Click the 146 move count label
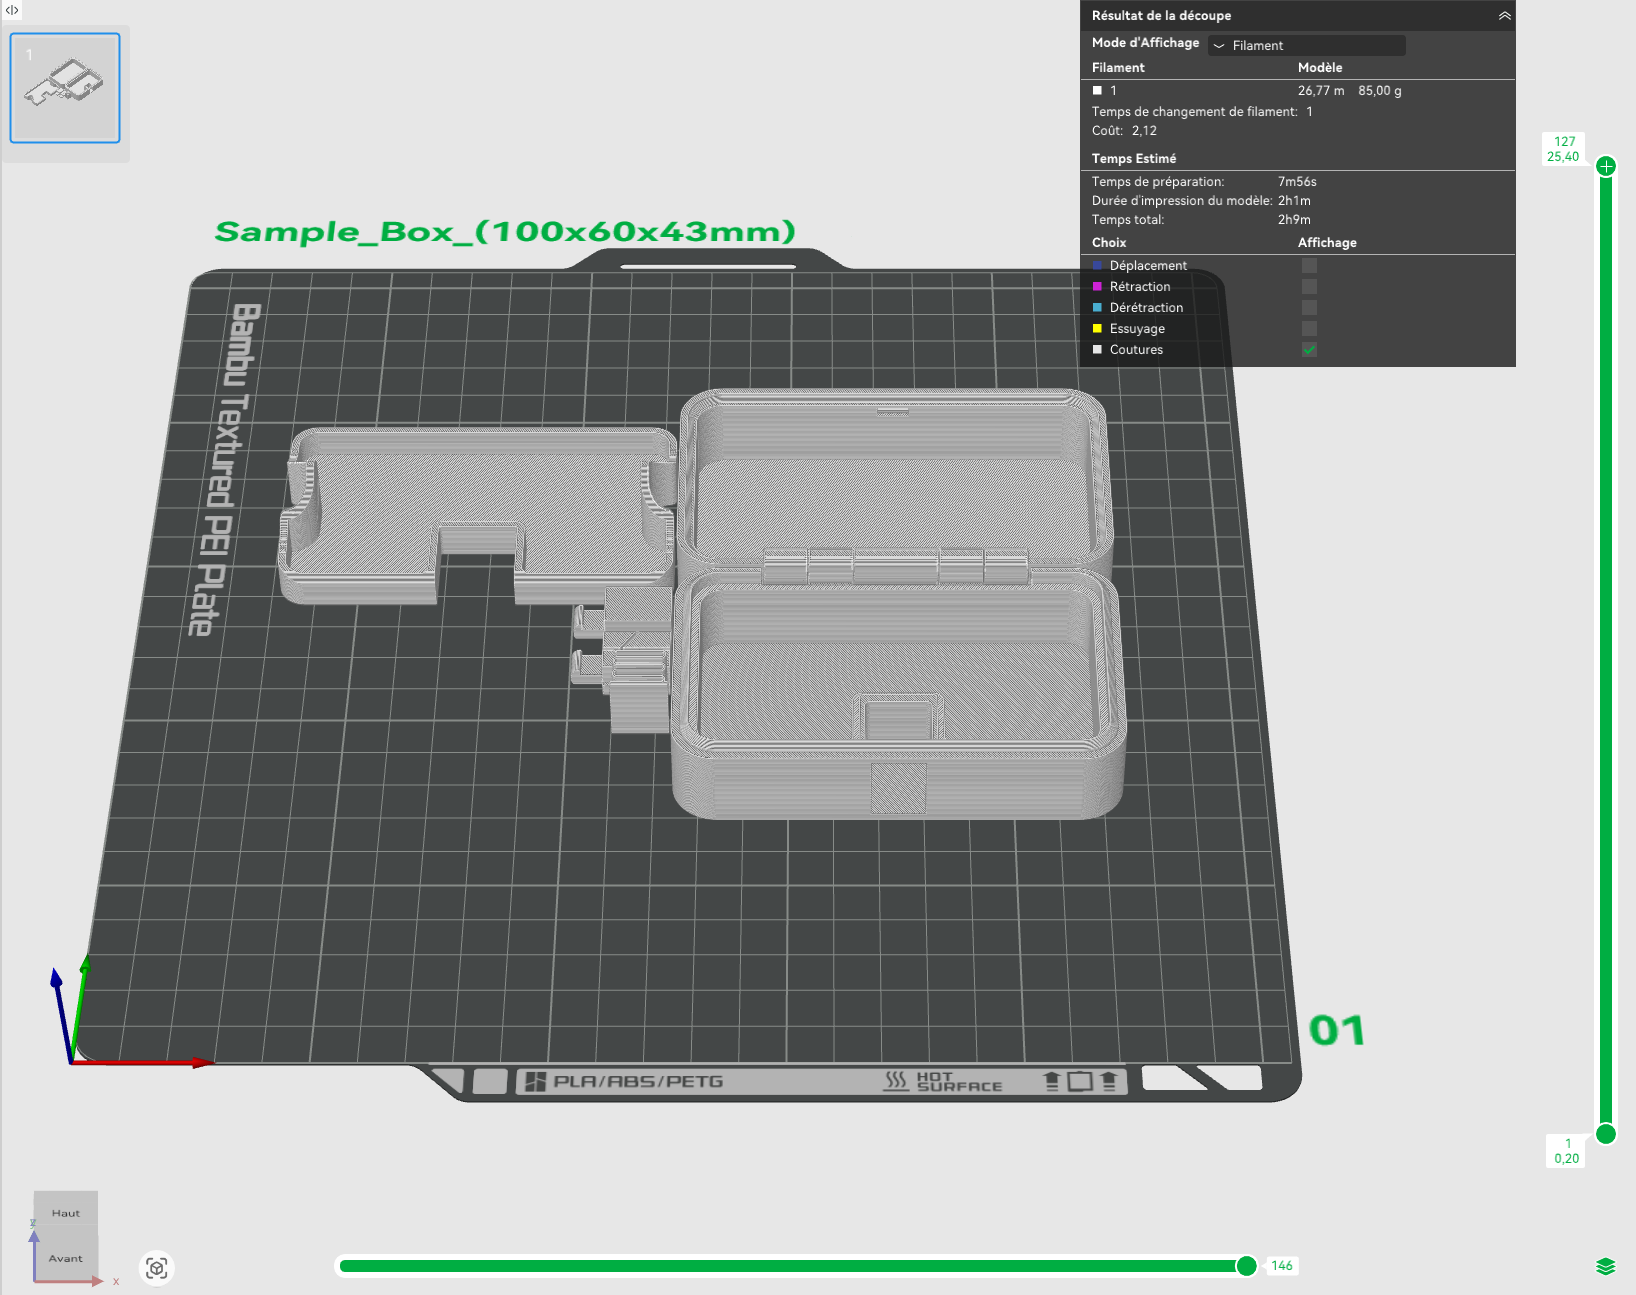This screenshot has height=1295, width=1636. coord(1282,1266)
